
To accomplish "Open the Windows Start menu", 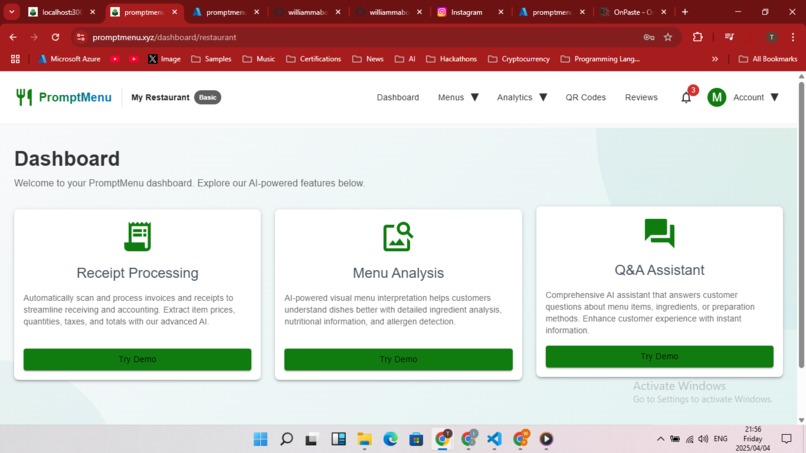I will (261, 439).
